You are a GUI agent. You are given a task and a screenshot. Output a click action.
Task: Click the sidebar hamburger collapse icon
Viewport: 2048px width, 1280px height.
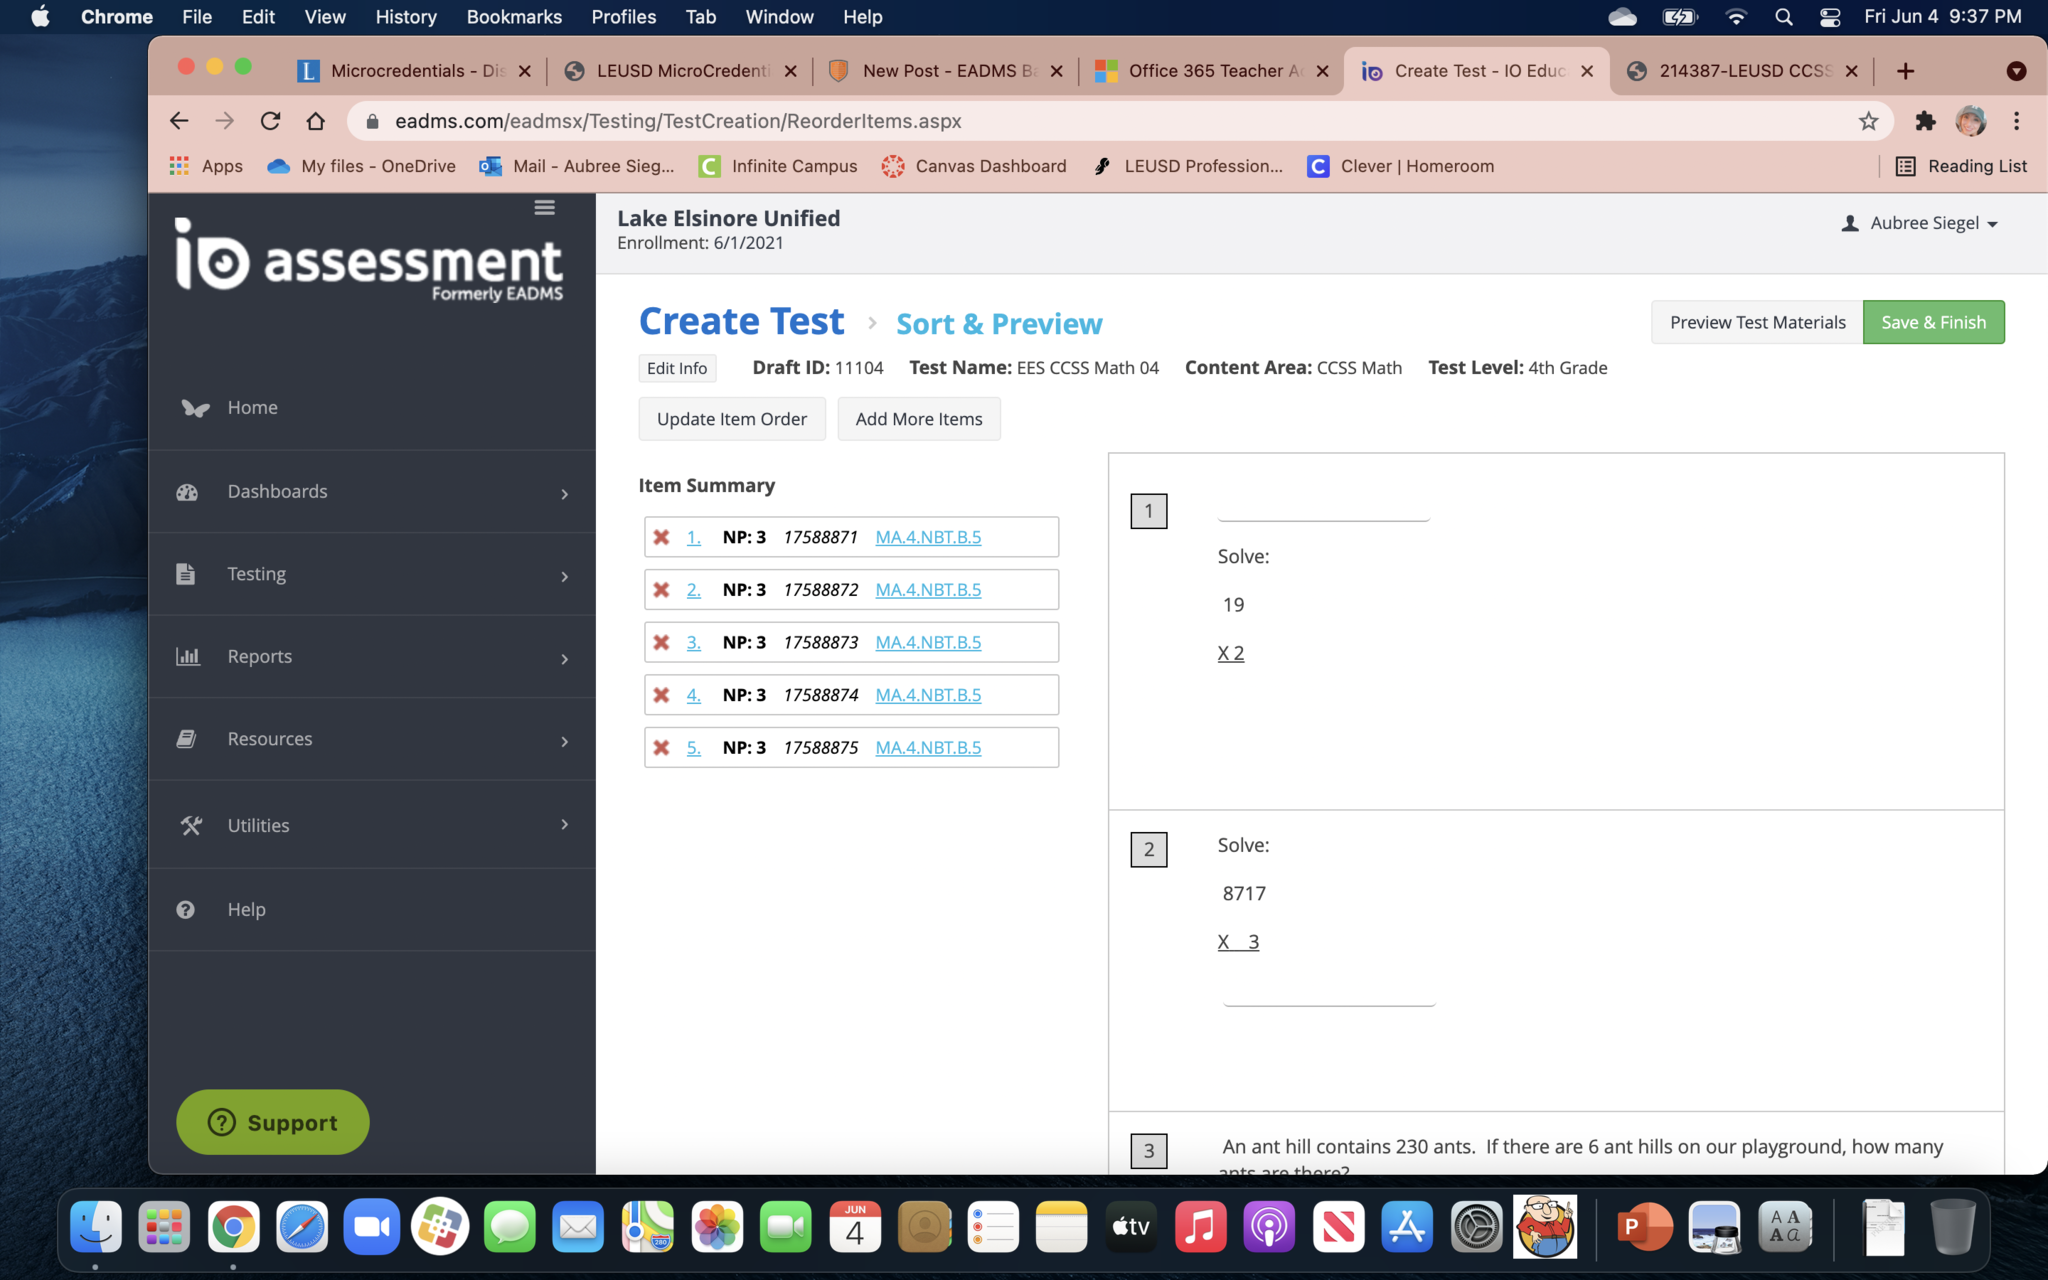[x=544, y=207]
